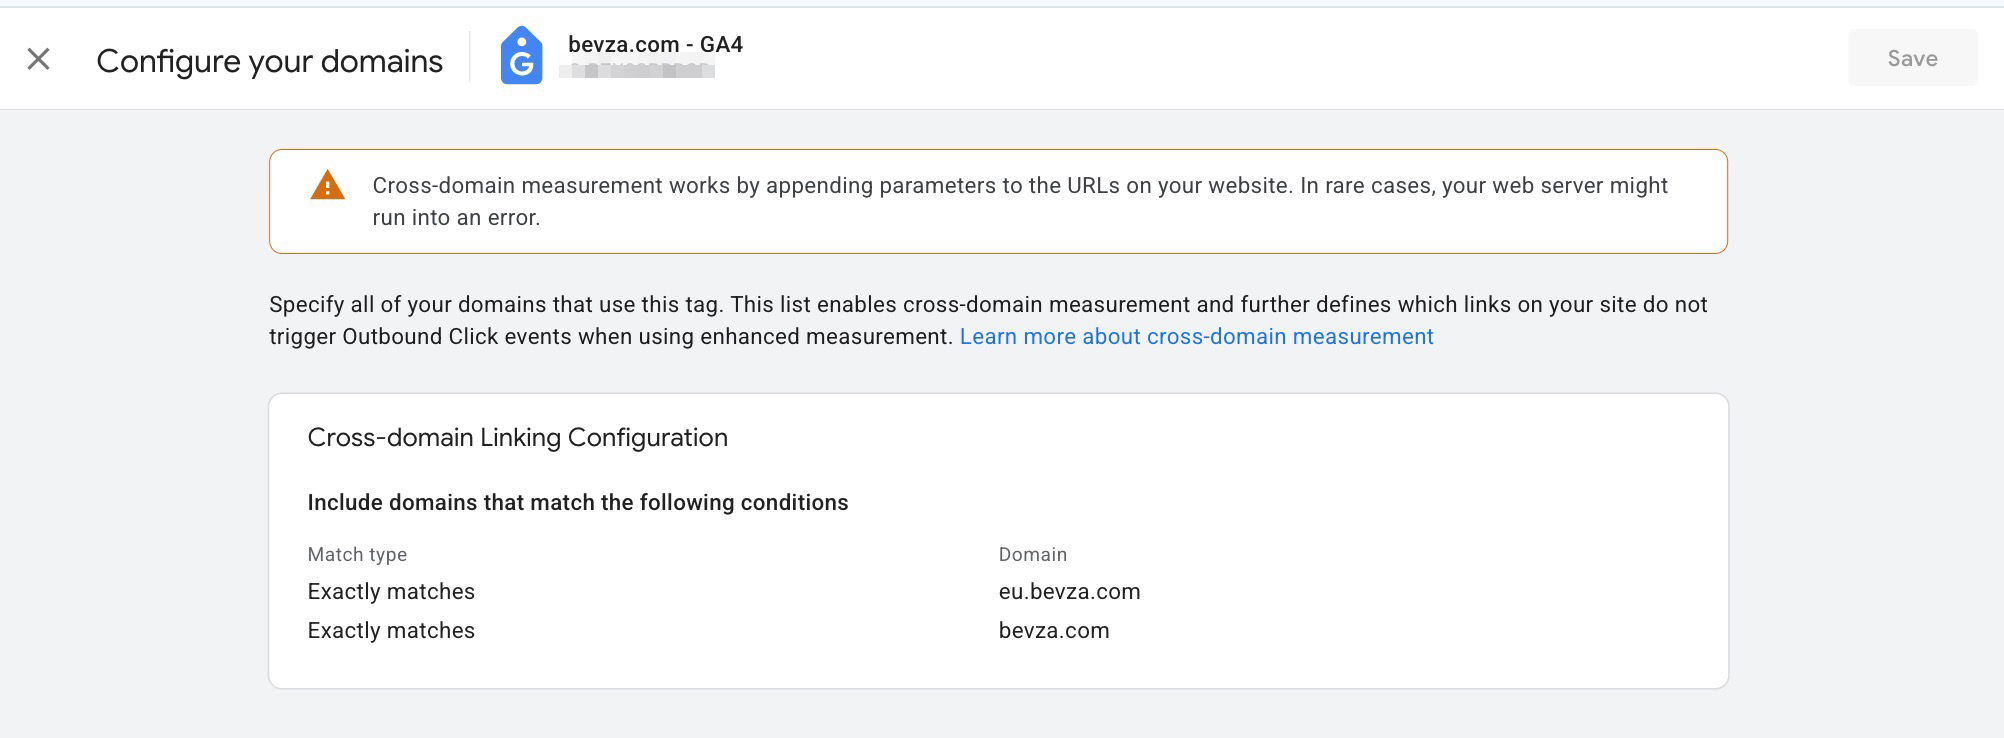Image resolution: width=2004 pixels, height=738 pixels.
Task: Click Include domains that match following conditions
Action: (x=577, y=503)
